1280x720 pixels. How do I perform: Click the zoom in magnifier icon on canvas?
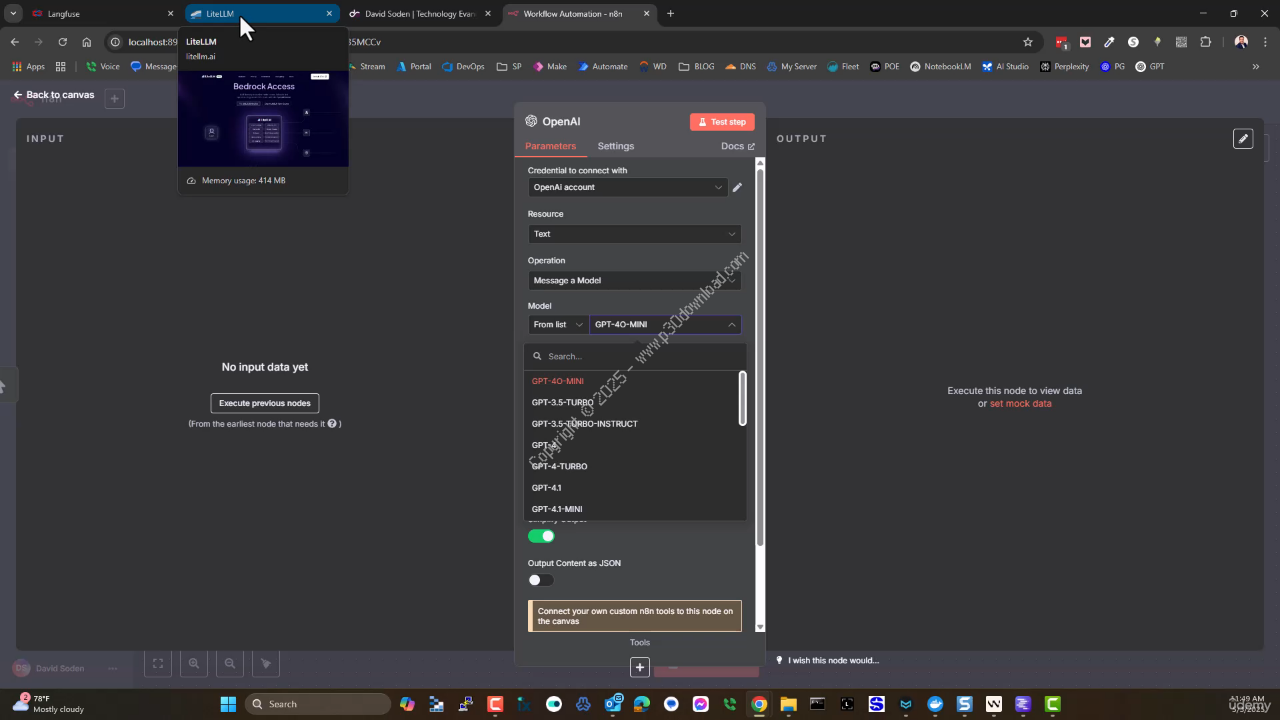(x=194, y=663)
